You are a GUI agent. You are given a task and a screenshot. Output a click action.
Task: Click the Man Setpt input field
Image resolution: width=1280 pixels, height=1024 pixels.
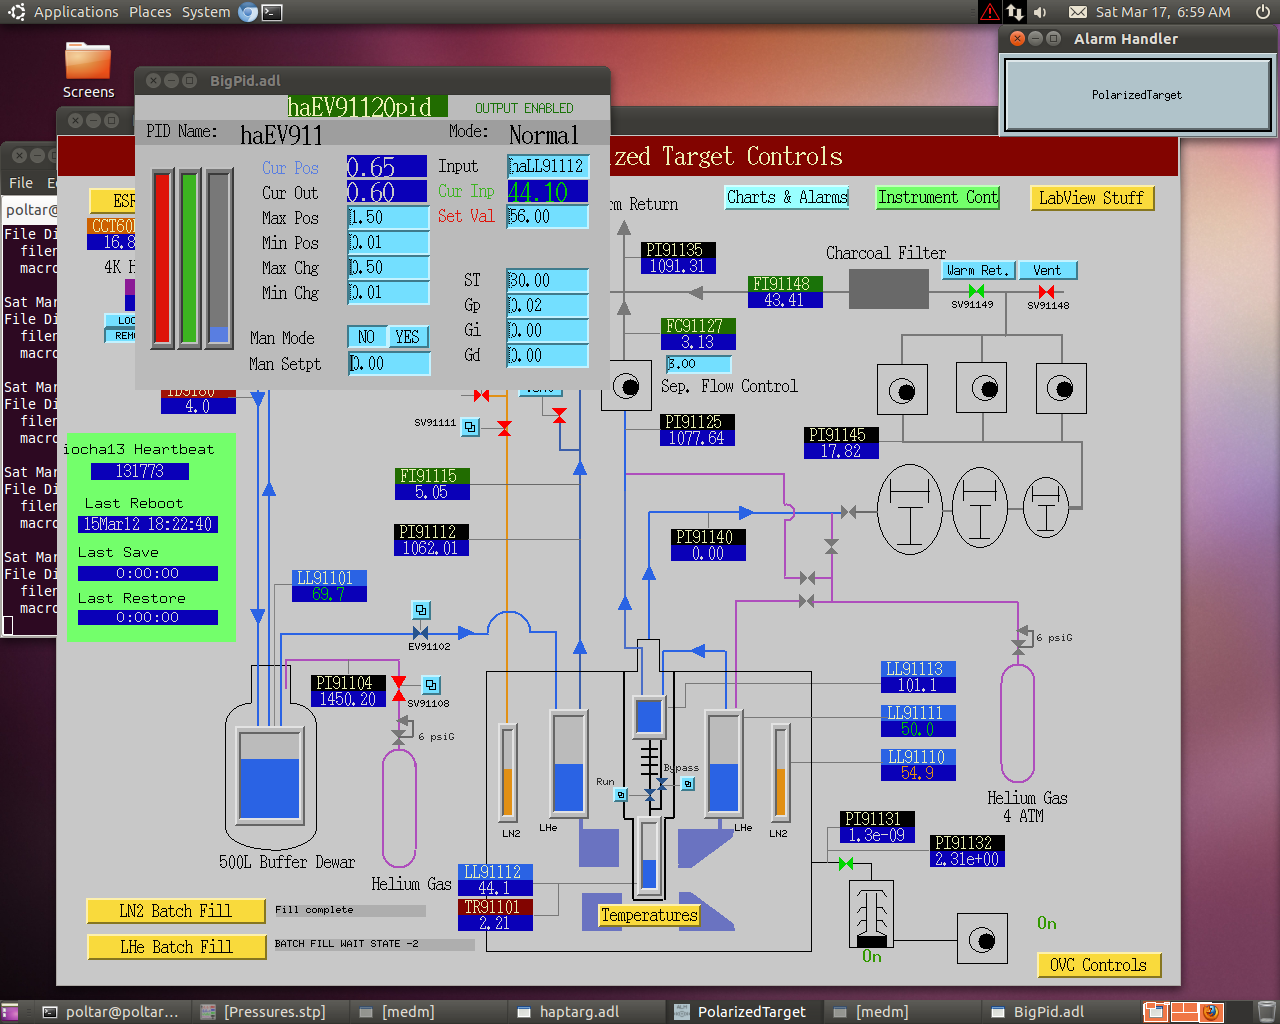389,364
